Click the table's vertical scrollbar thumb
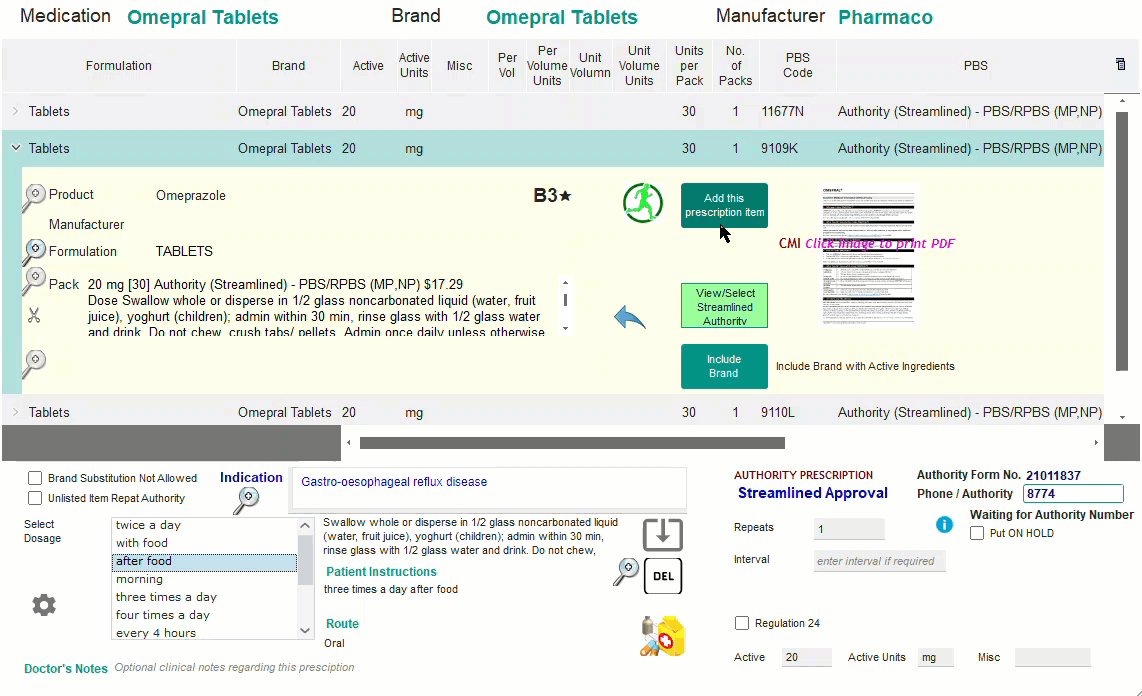Image resolution: width=1142 pixels, height=696 pixels. tap(1122, 242)
